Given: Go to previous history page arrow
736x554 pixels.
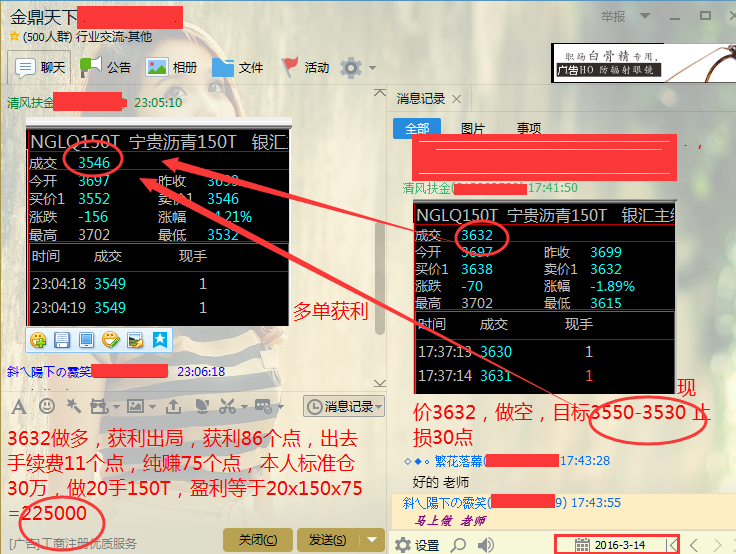Looking at the screenshot, I should pyautogui.click(x=694, y=545).
